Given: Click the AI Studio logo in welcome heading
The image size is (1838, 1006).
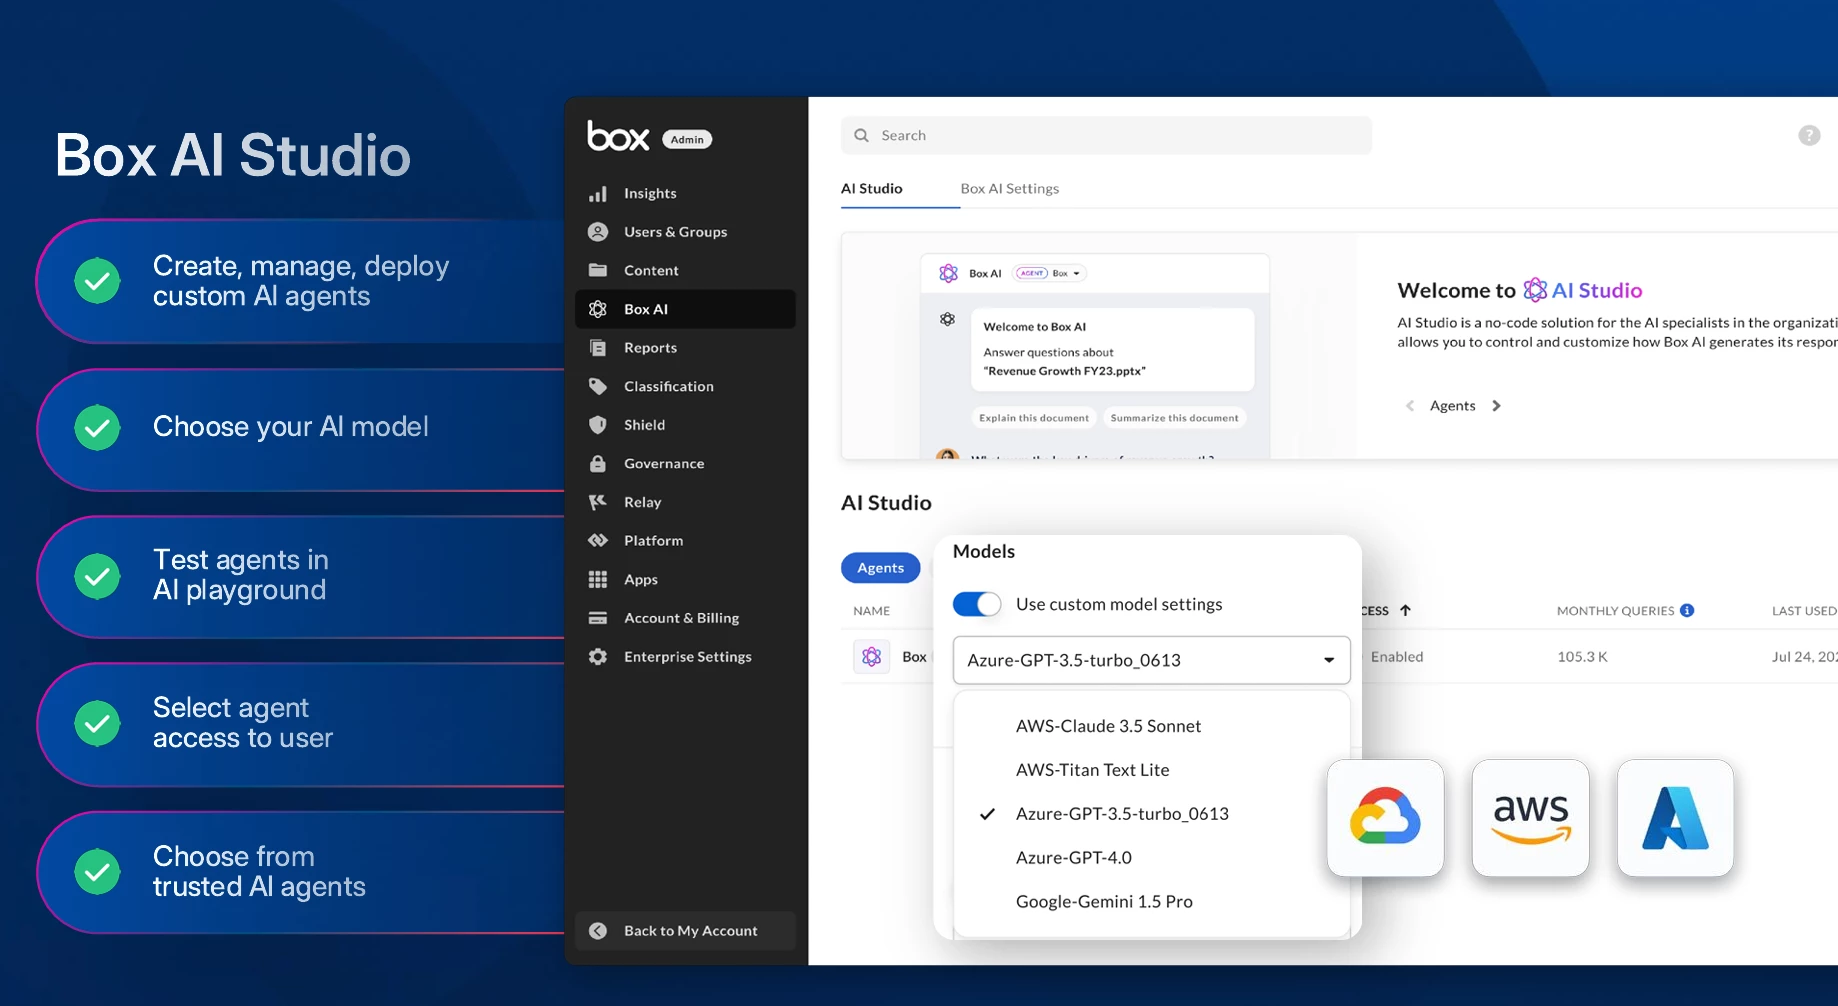Looking at the screenshot, I should tap(1535, 290).
